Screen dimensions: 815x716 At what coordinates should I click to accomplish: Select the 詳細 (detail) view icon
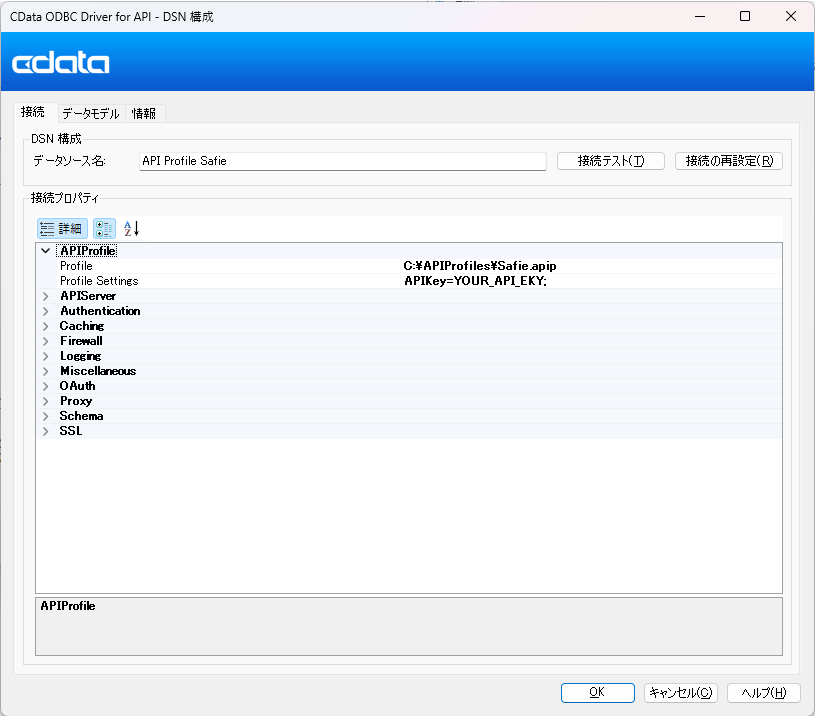(61, 228)
